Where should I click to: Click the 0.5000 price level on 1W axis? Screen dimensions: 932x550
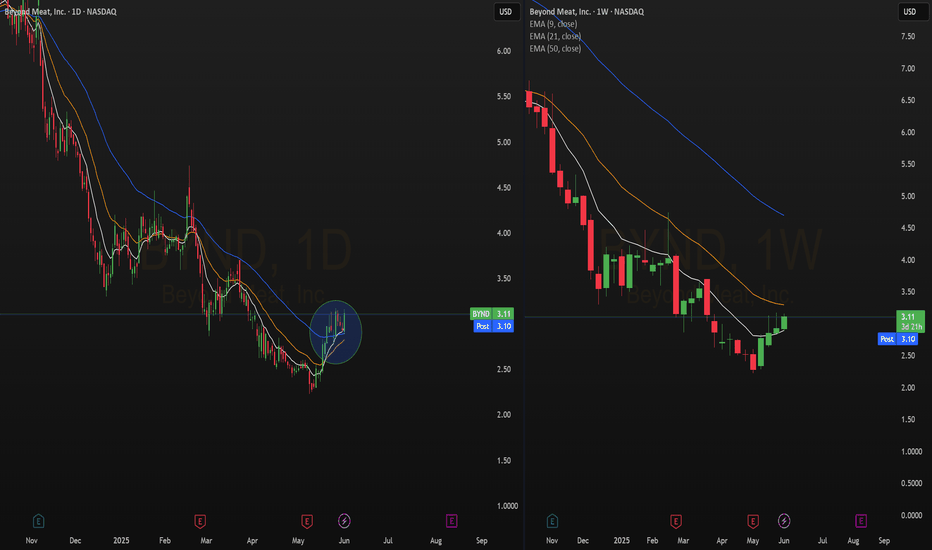(911, 483)
